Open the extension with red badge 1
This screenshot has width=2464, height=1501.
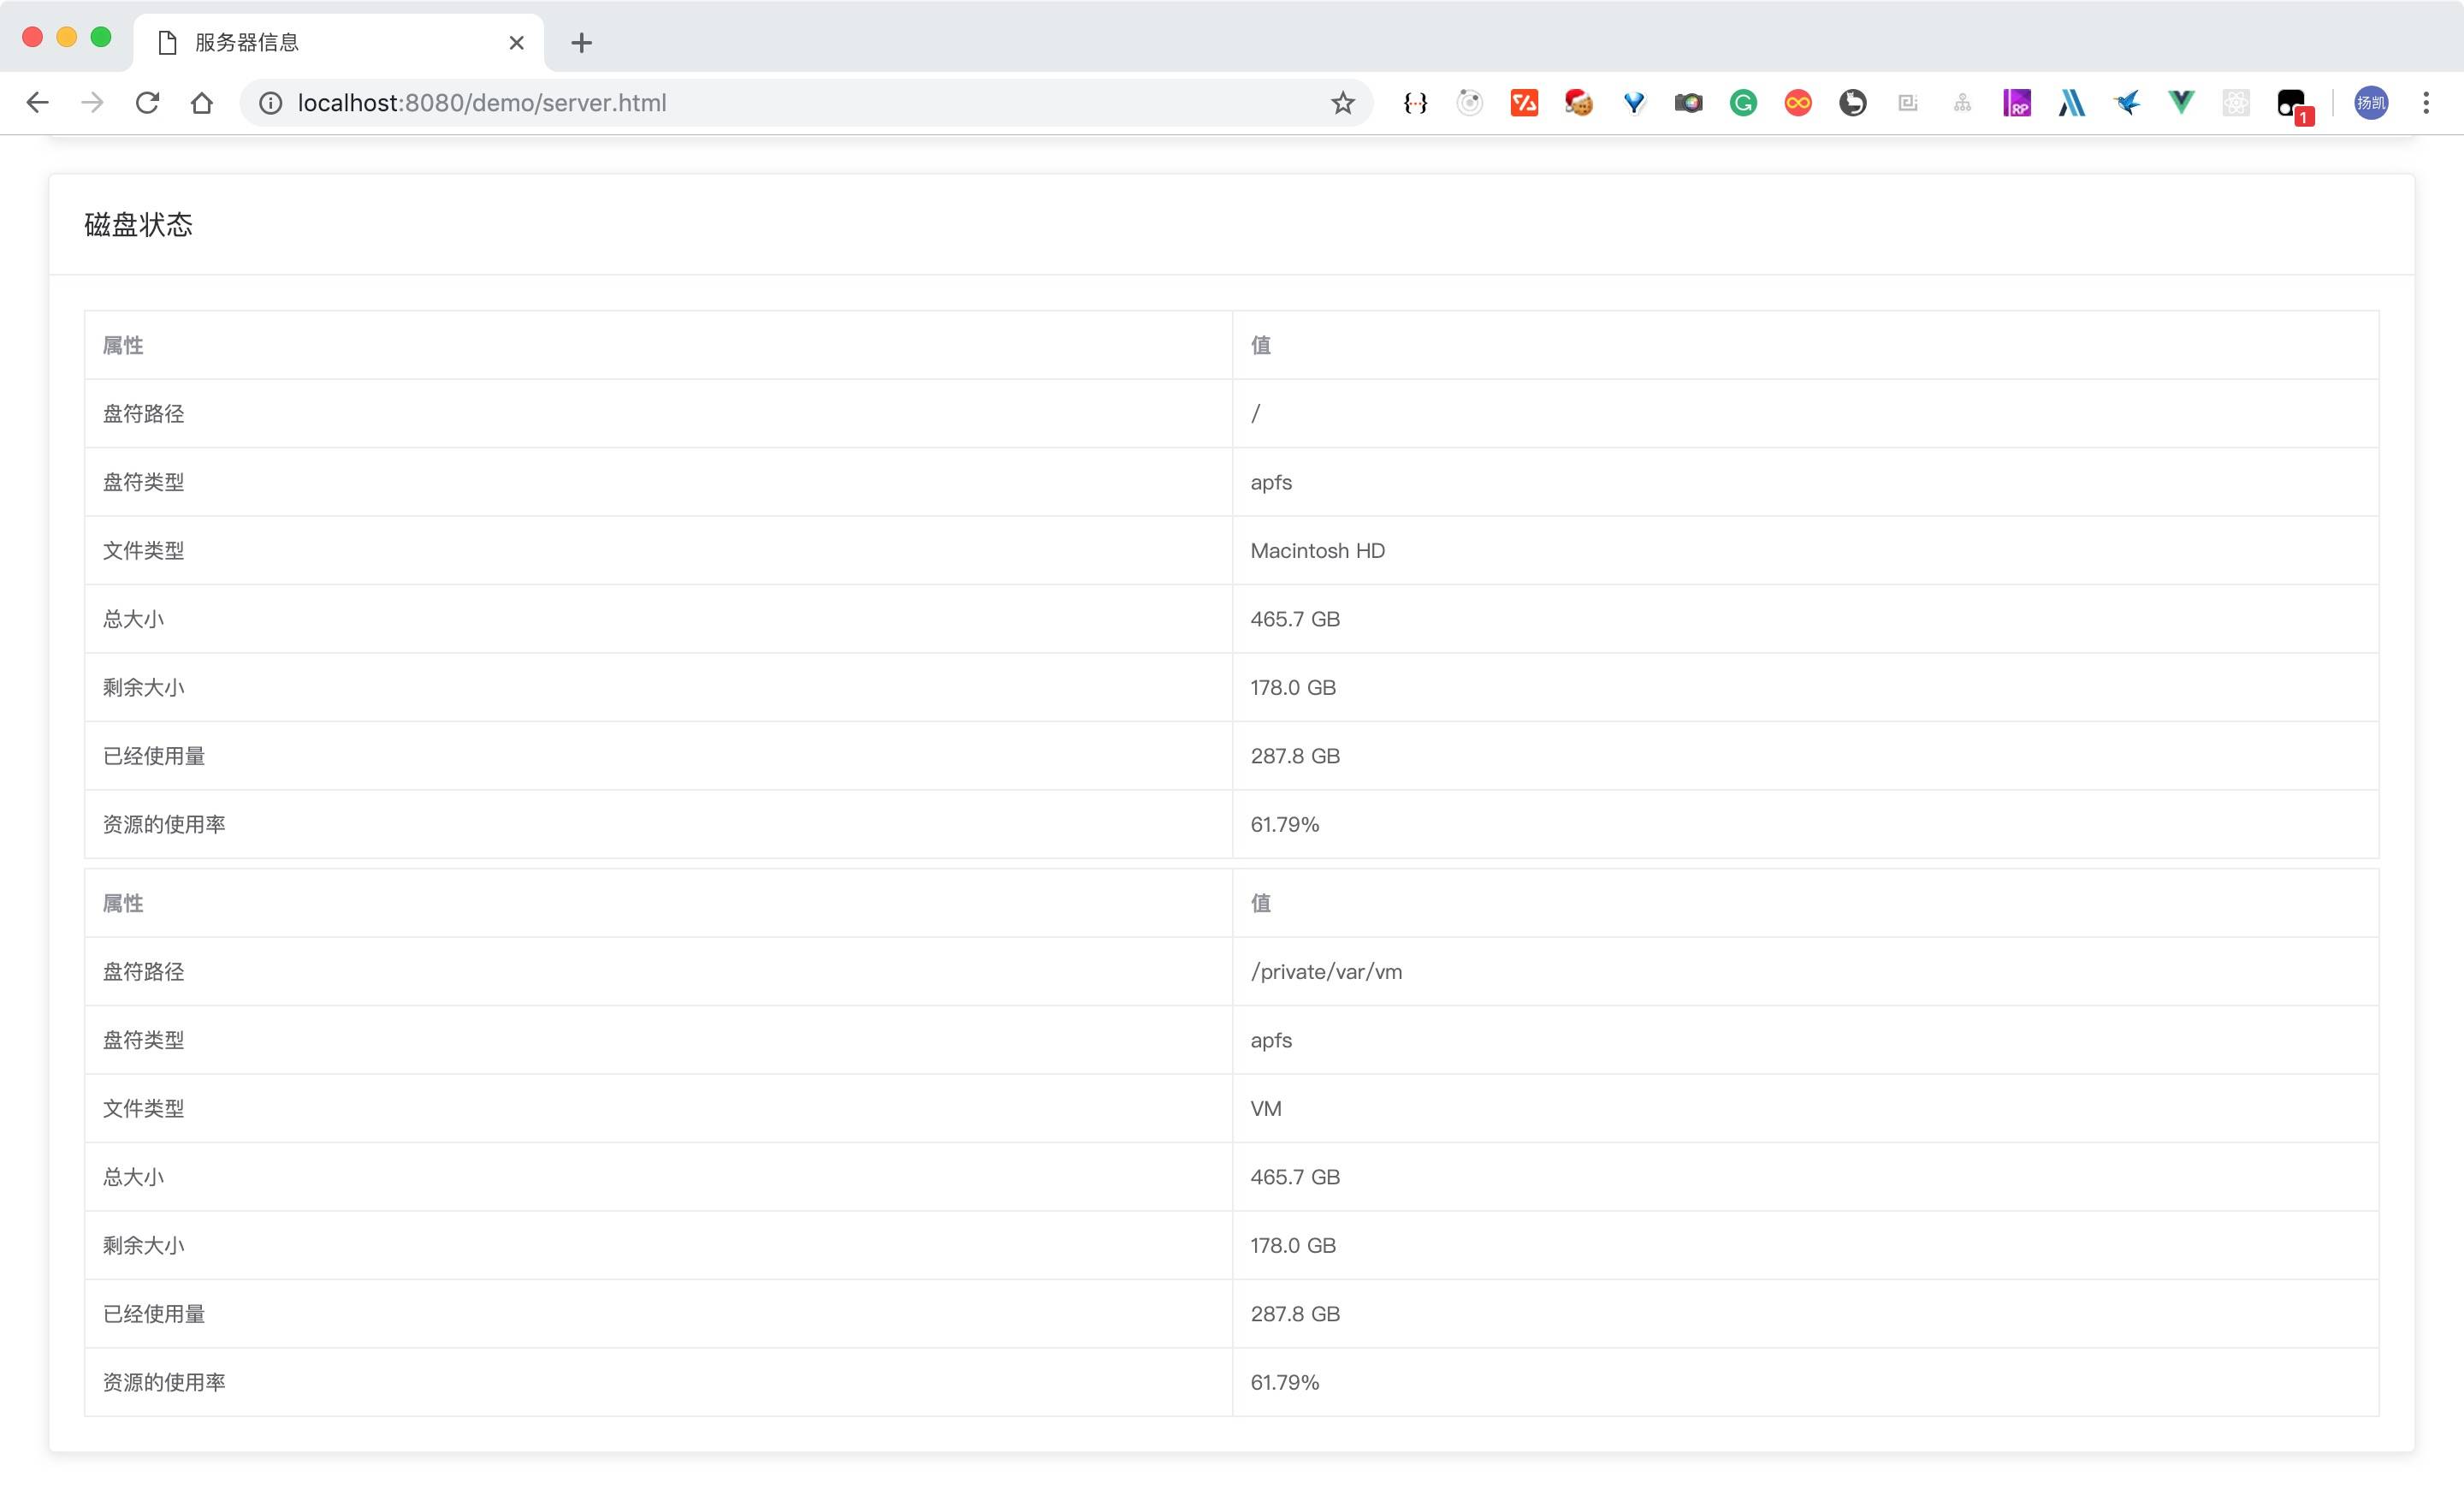pos(2291,104)
